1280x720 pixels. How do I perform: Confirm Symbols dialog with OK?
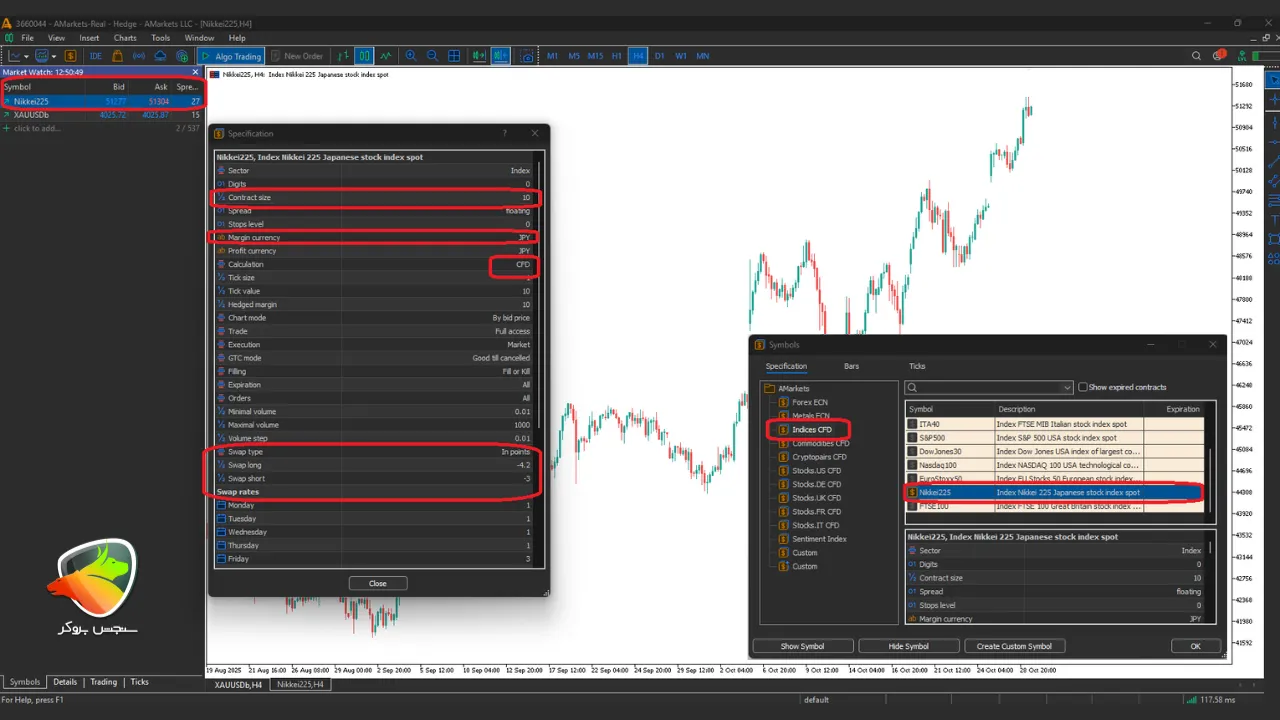(1195, 646)
